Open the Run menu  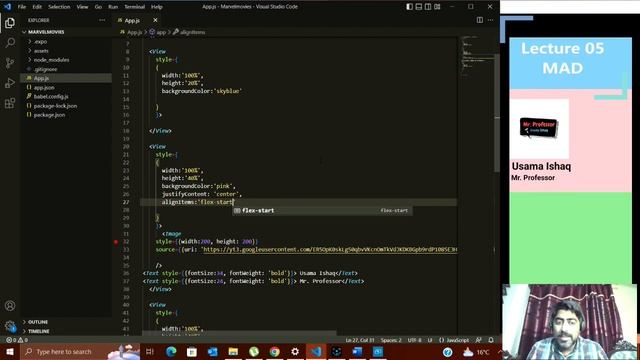(x=113, y=7)
